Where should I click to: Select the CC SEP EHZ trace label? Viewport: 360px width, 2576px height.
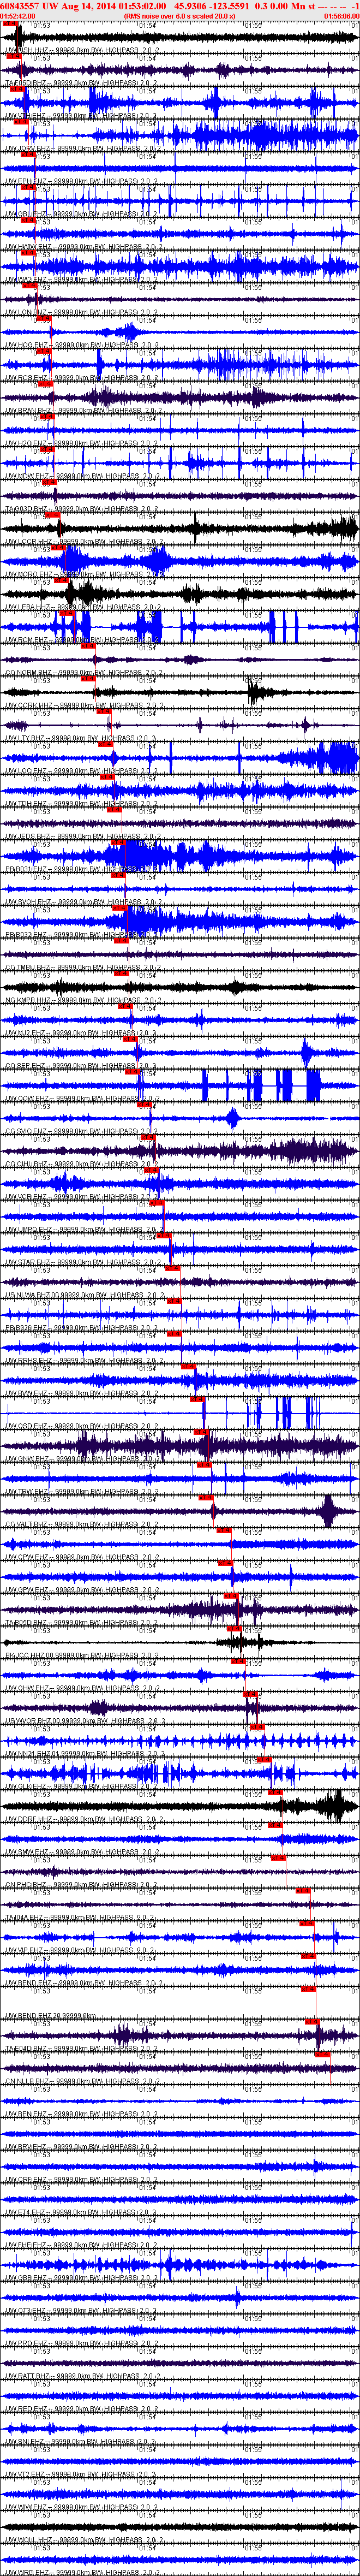(81, 1066)
